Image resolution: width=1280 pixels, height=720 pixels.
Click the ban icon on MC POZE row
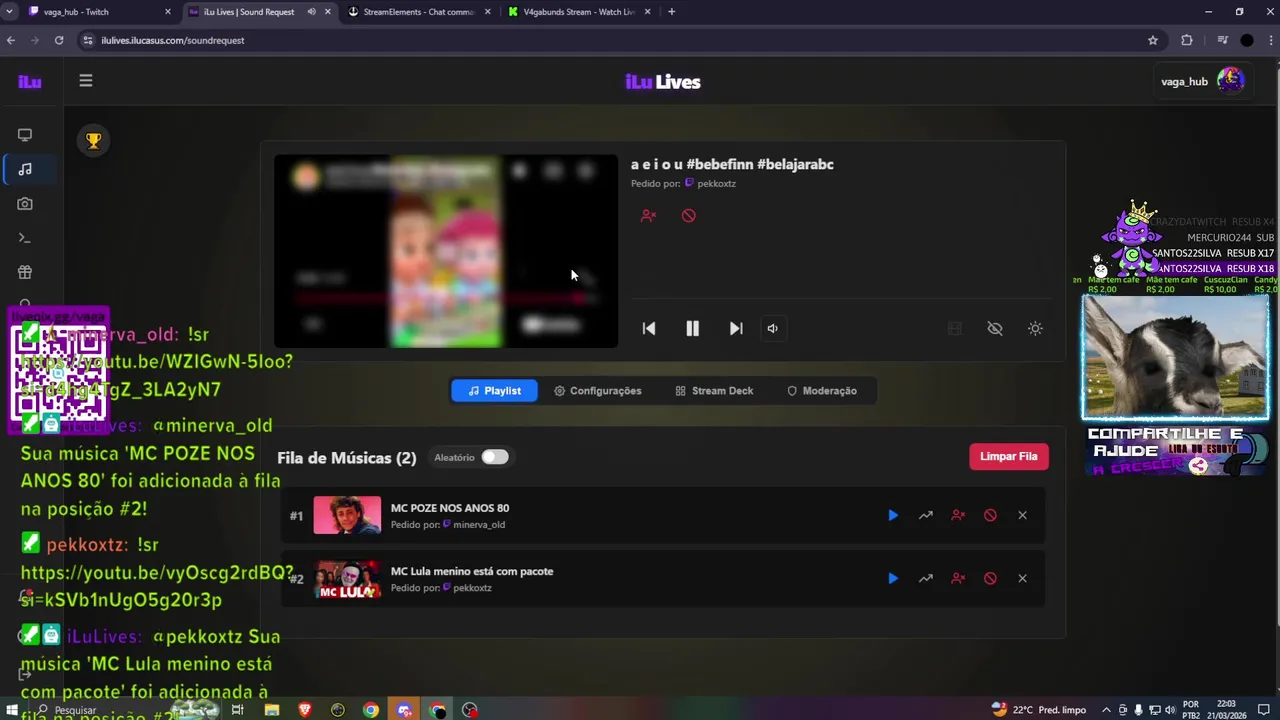[990, 515]
